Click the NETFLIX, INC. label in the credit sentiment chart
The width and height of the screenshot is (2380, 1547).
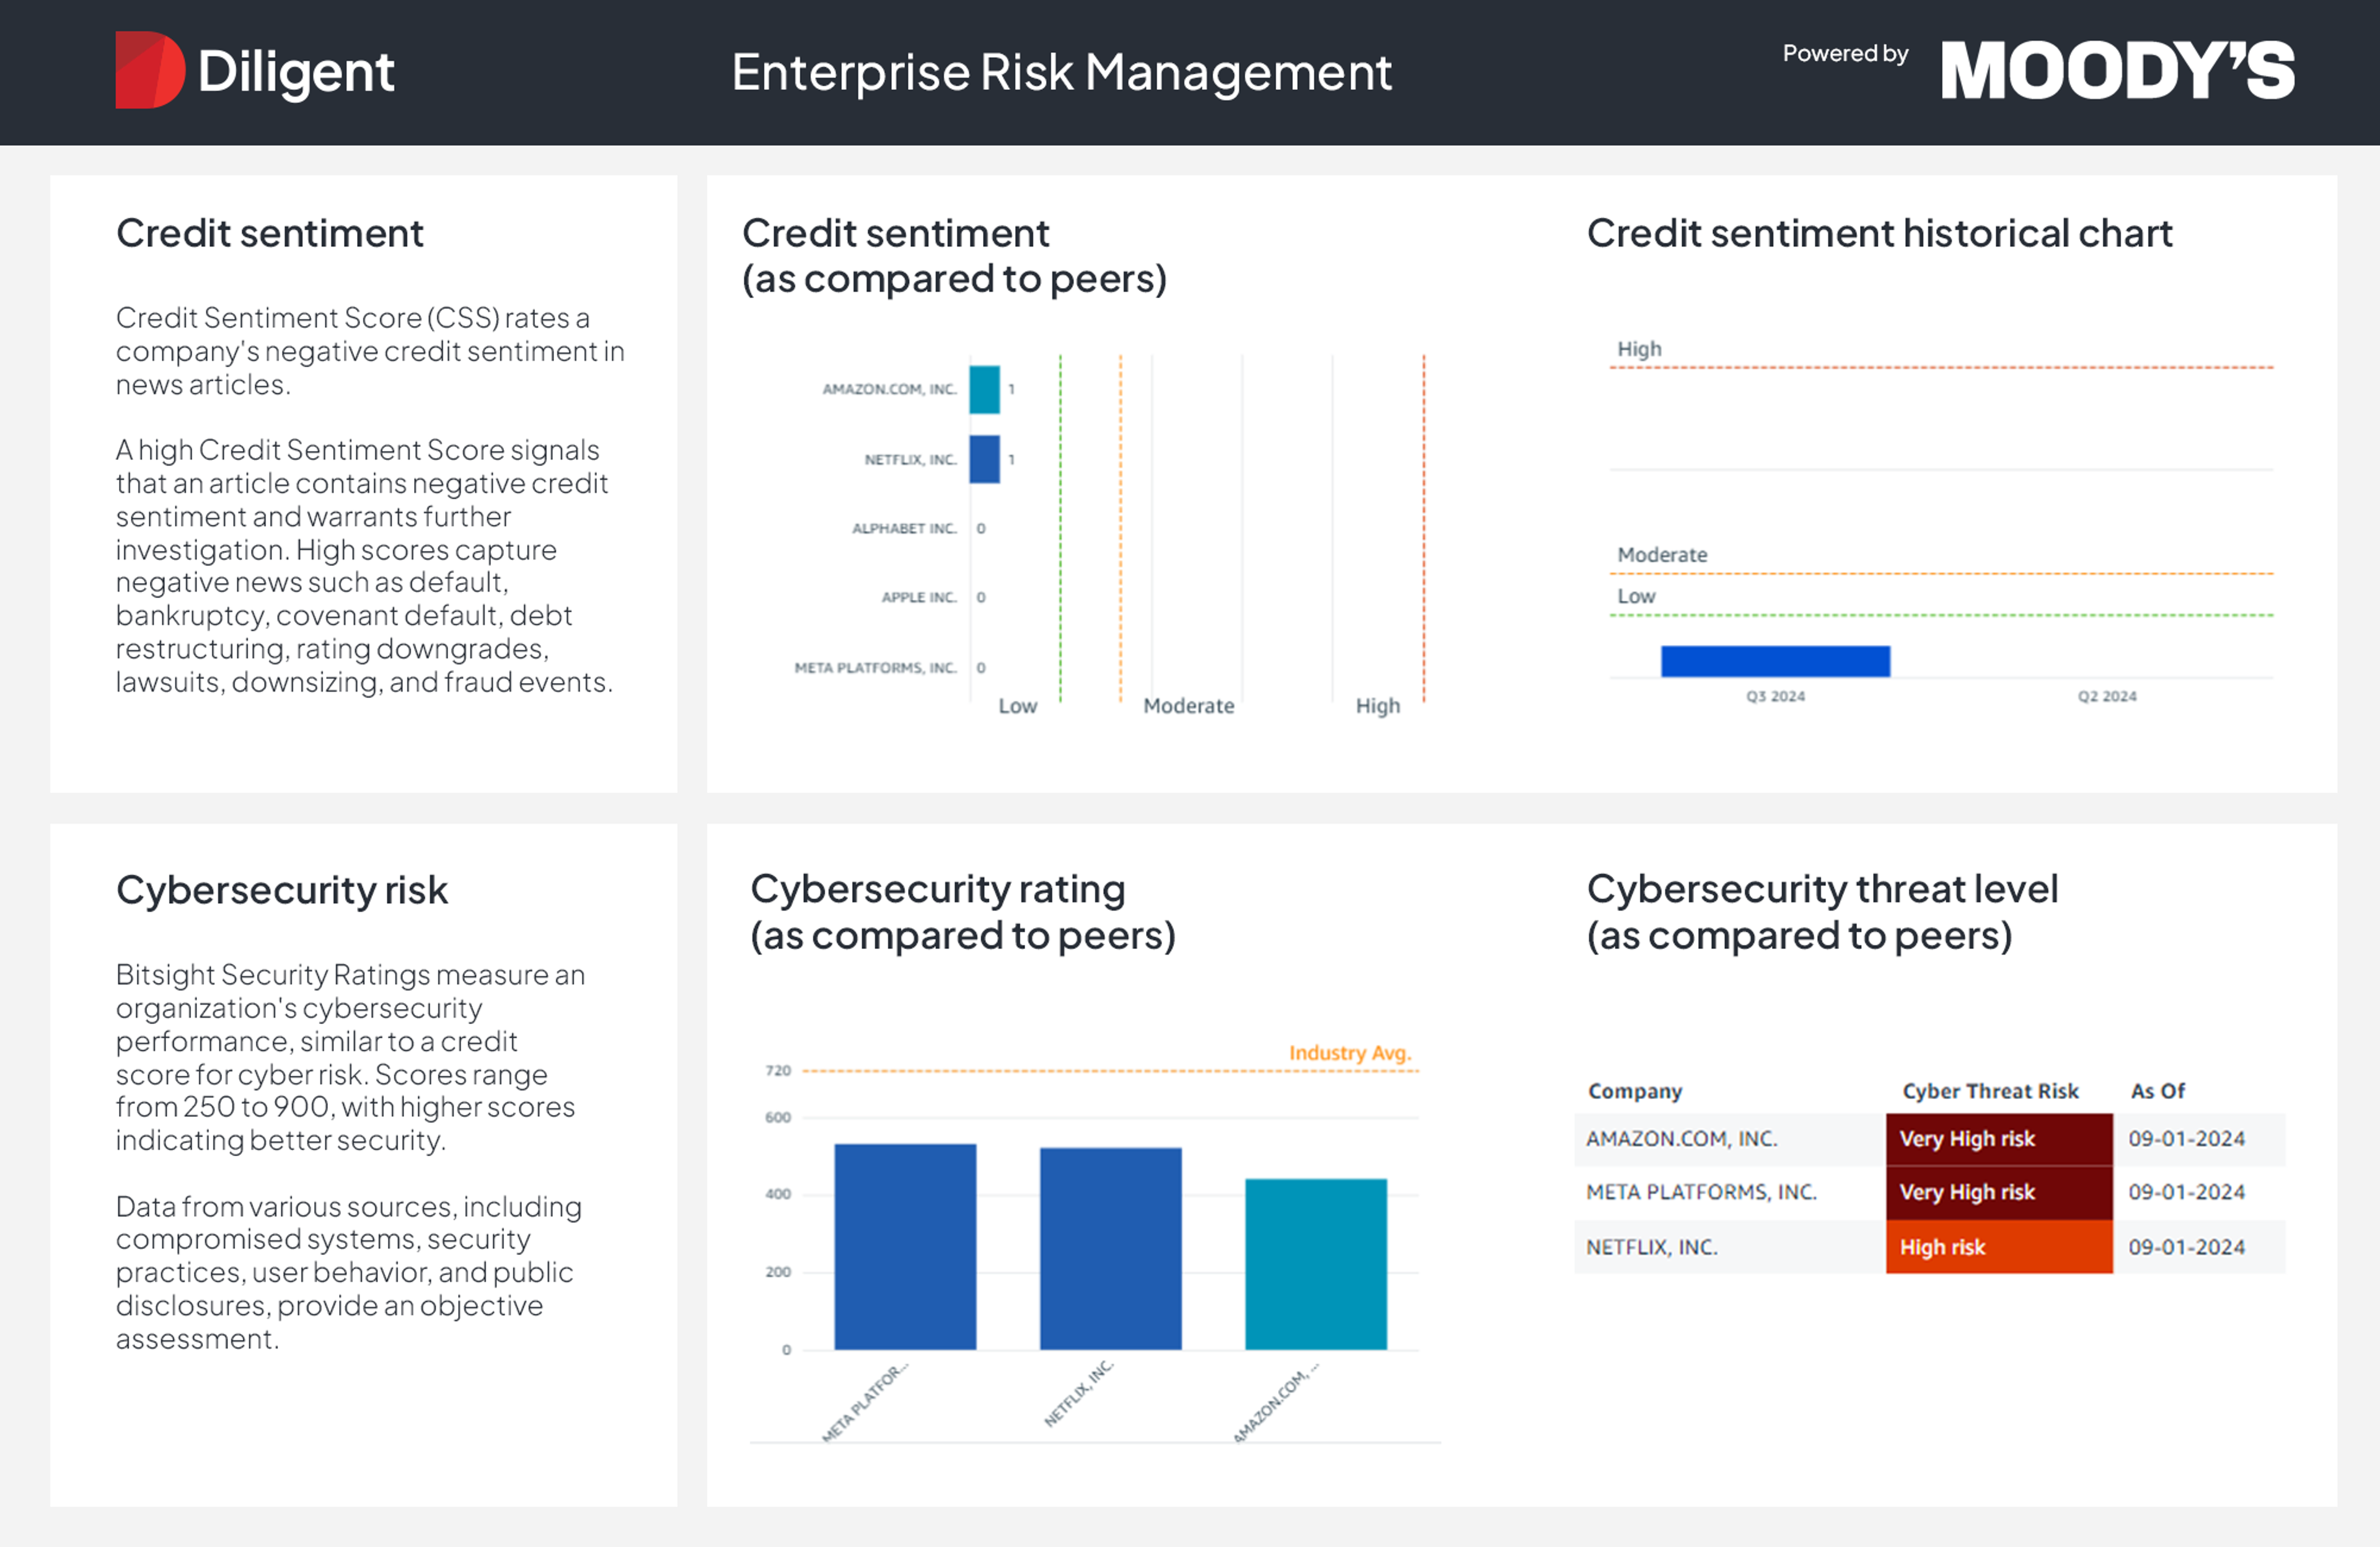coord(910,460)
